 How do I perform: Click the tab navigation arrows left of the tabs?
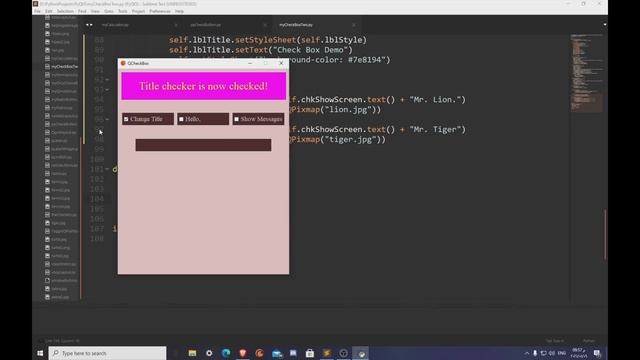point(89,25)
